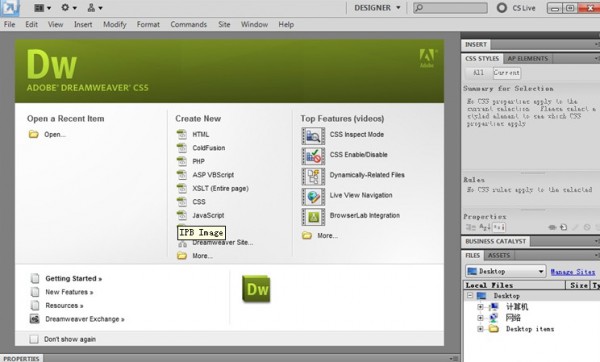This screenshot has width=600, height=362.
Task: Open the File menu
Action: point(10,24)
